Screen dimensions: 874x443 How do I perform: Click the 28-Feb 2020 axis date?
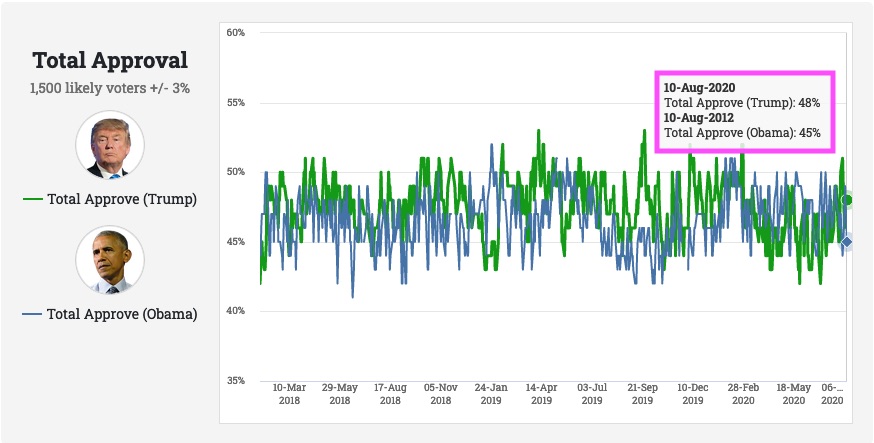[743, 394]
